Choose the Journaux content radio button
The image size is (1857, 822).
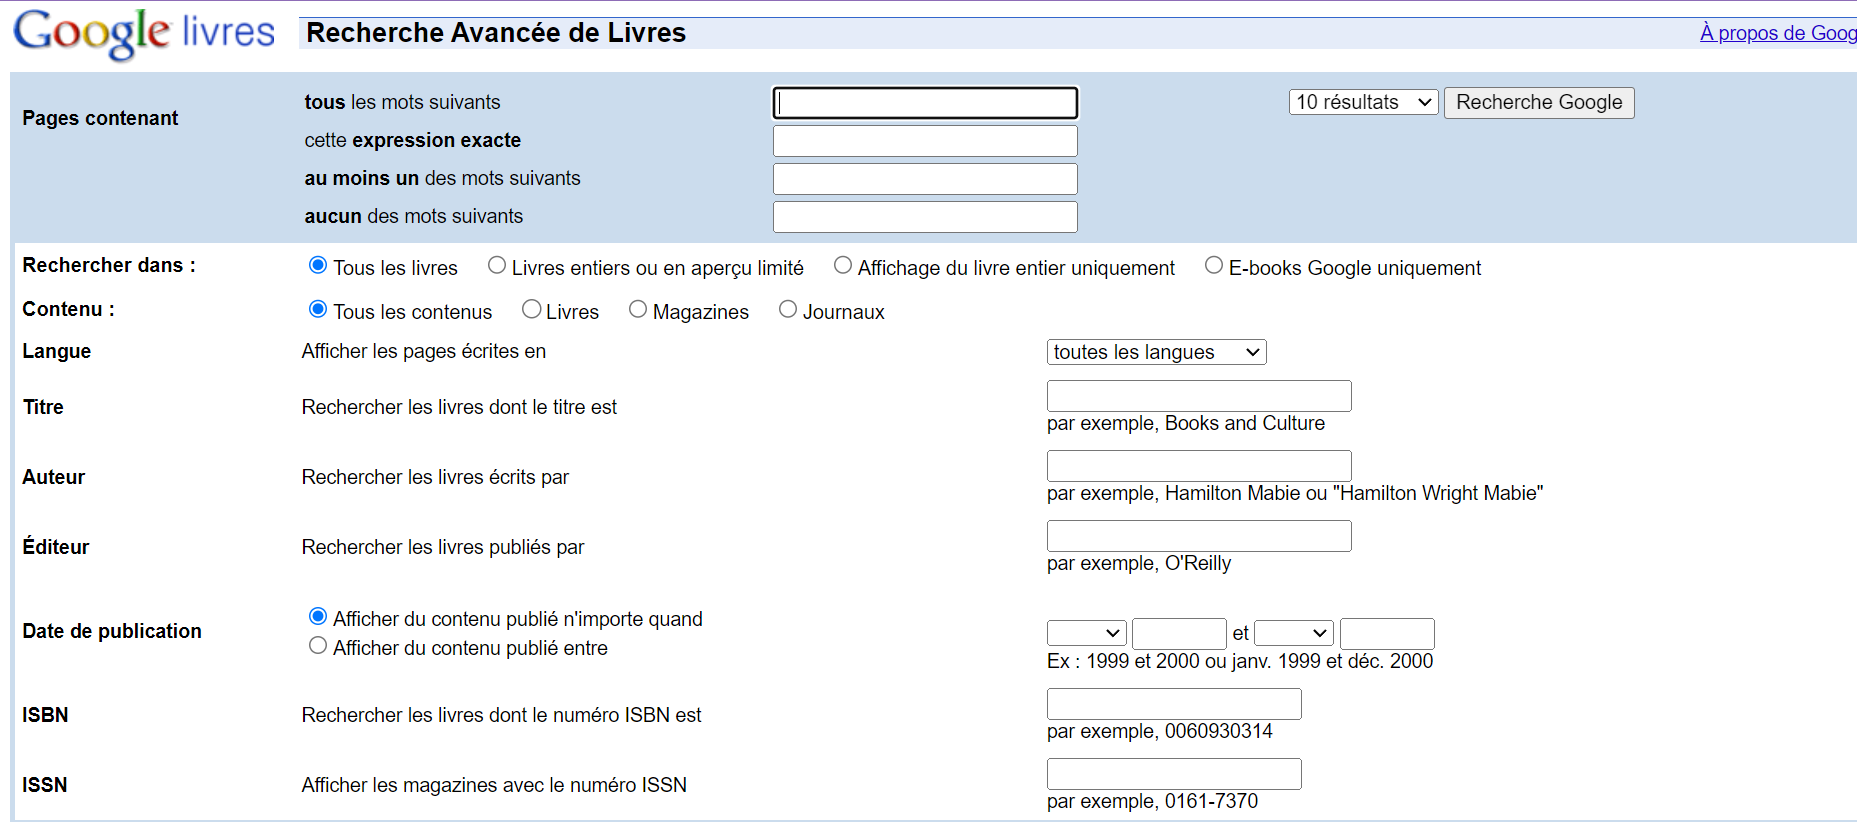[x=788, y=309]
